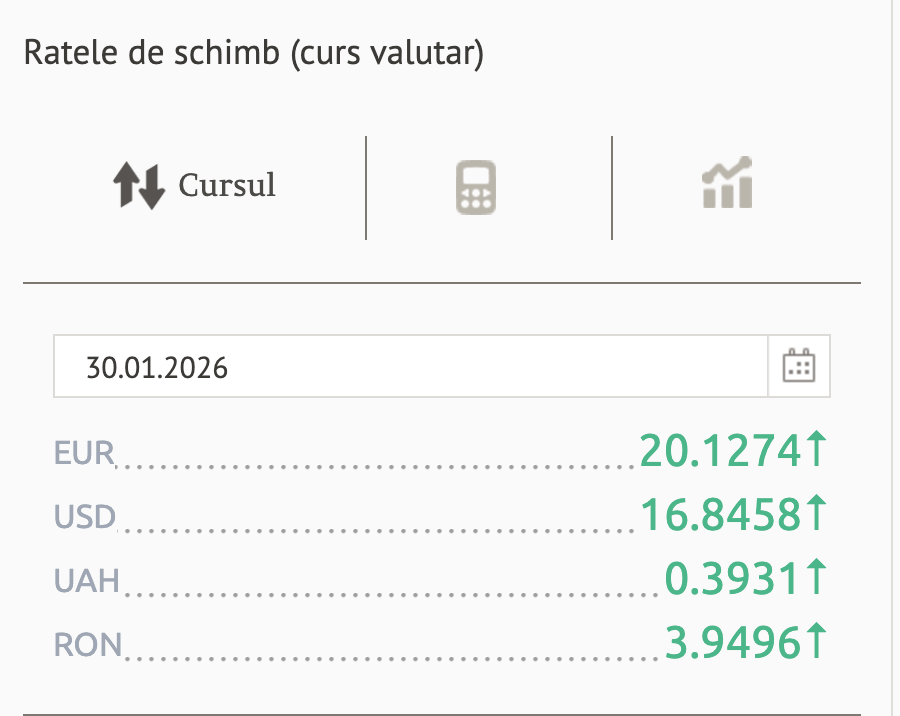
Task: Click the green up arrow next to RON rate
Action: click(817, 640)
